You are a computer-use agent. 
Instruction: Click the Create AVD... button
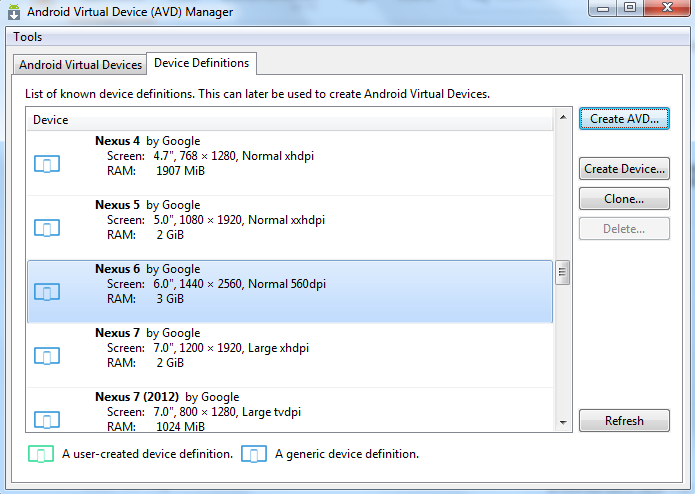pyautogui.click(x=624, y=119)
